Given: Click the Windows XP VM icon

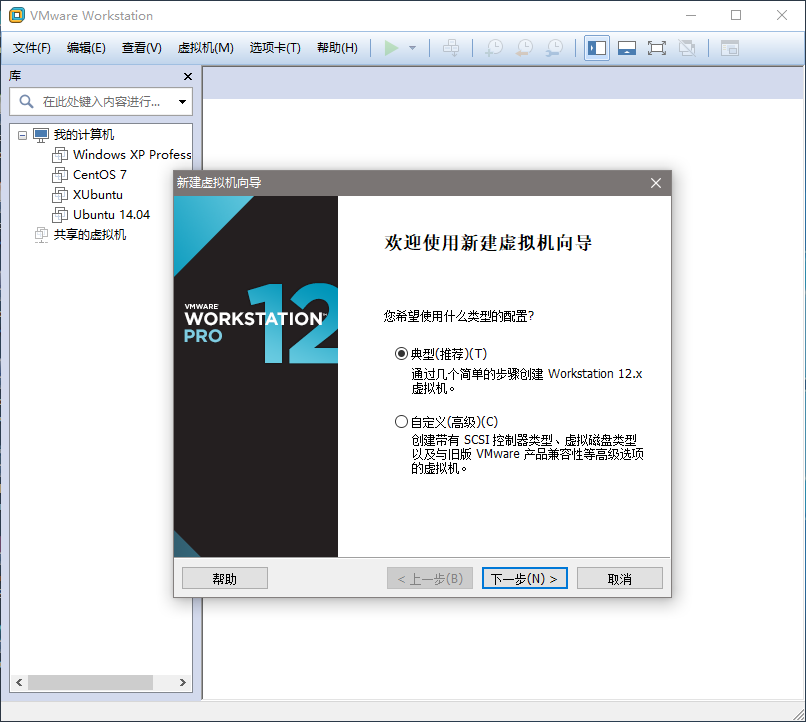Looking at the screenshot, I should click(x=60, y=155).
